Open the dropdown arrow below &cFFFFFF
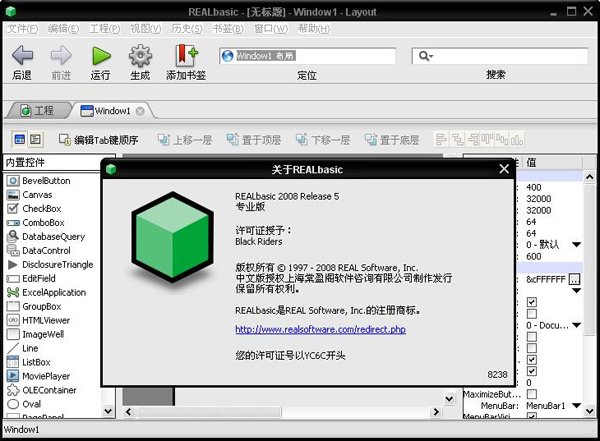This screenshot has width=600, height=441. [576, 291]
